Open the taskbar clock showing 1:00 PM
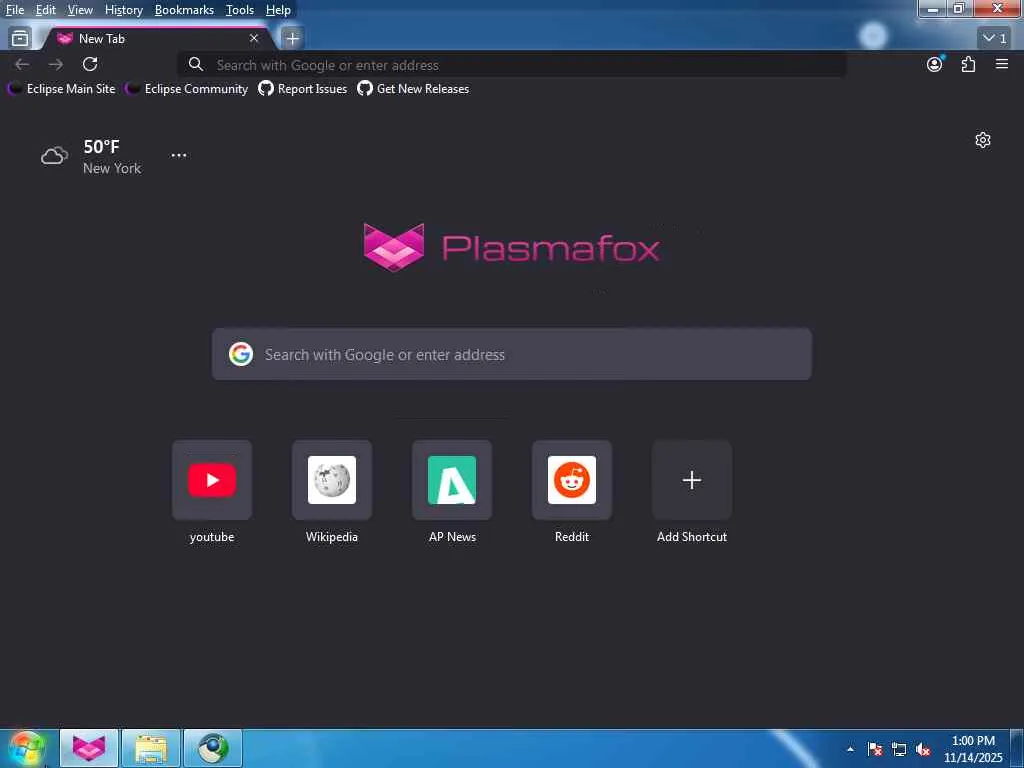The width and height of the screenshot is (1024, 768). coord(973,749)
